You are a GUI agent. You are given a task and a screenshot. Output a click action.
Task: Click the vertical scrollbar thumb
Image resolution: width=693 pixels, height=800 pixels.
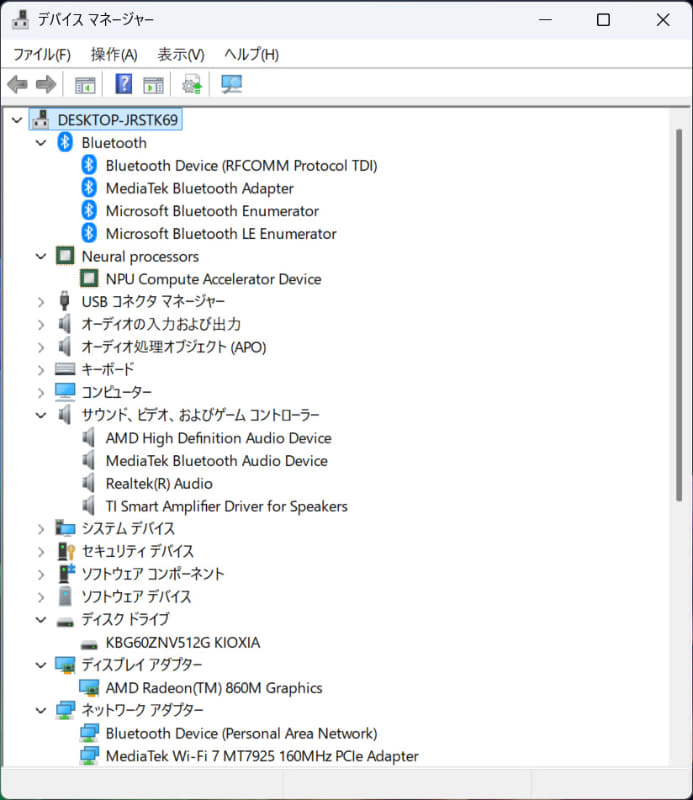679,315
